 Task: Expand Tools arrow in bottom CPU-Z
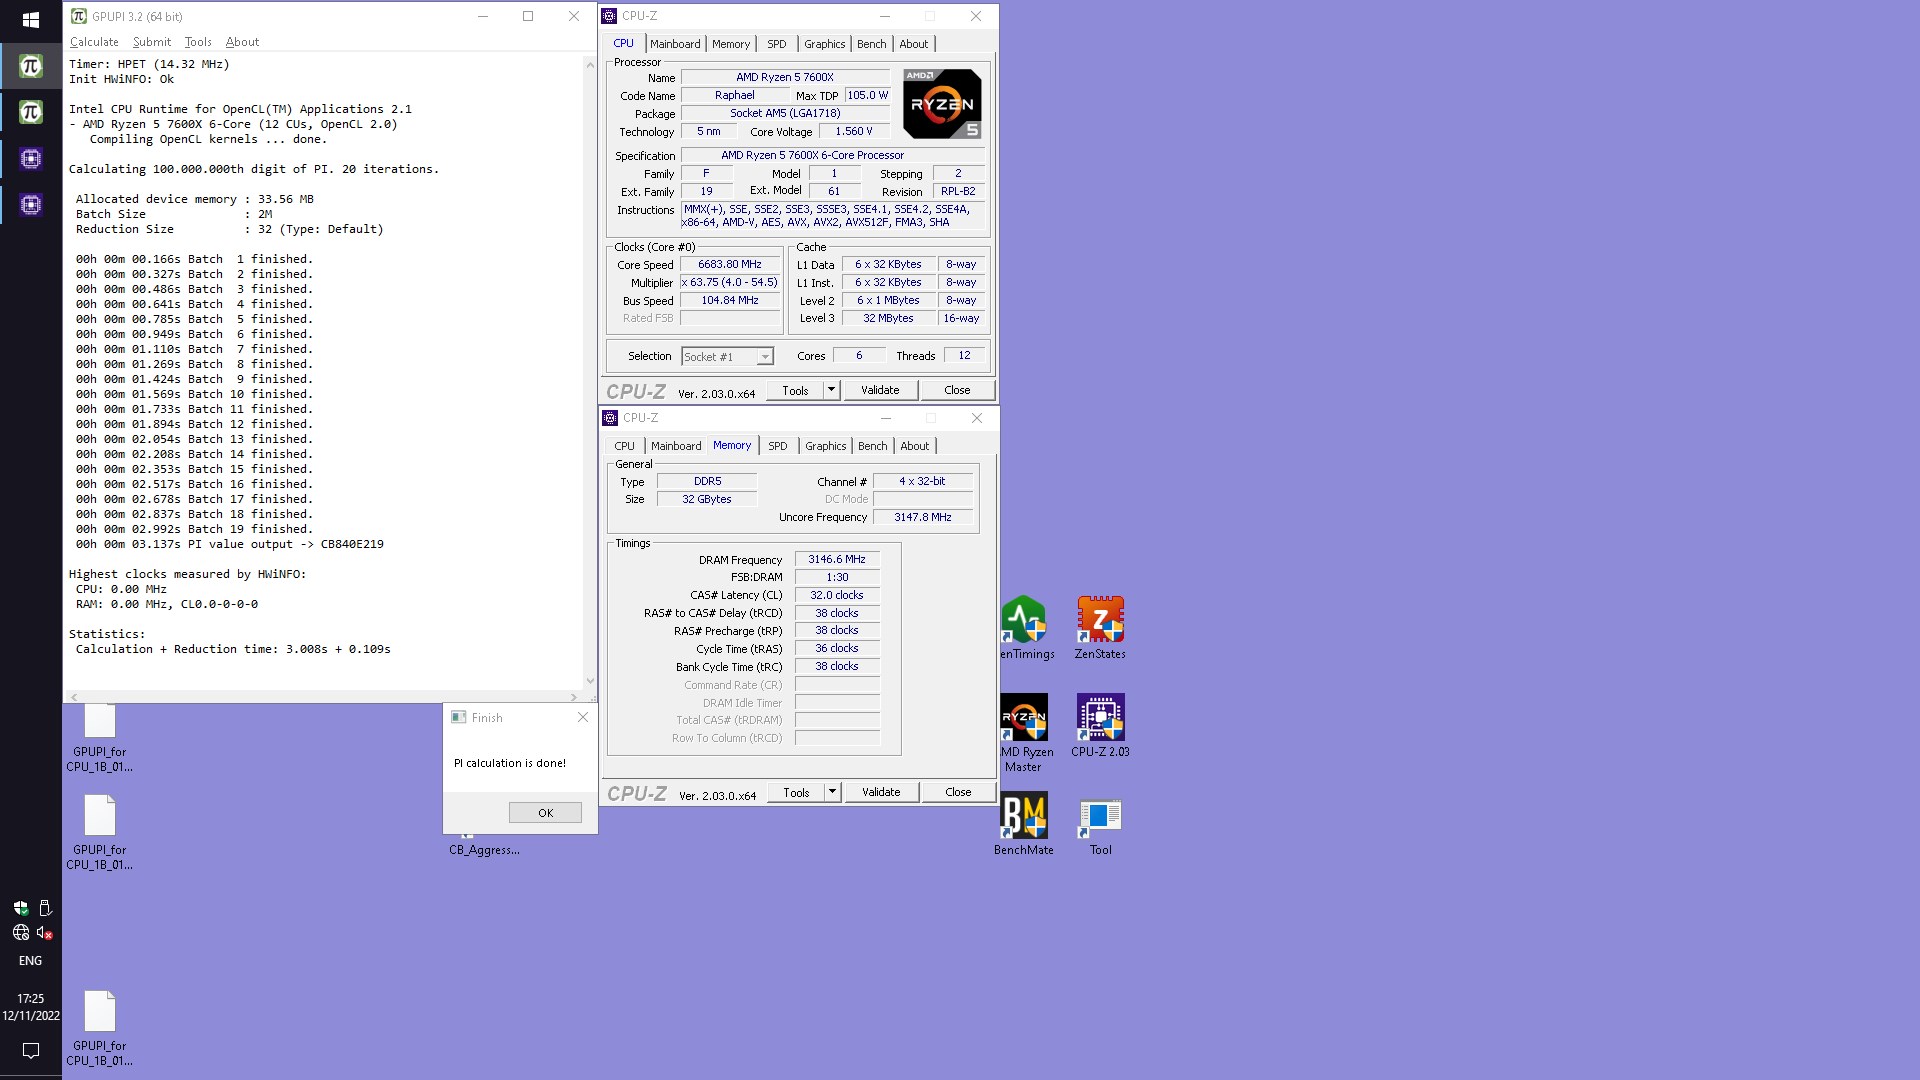(832, 792)
